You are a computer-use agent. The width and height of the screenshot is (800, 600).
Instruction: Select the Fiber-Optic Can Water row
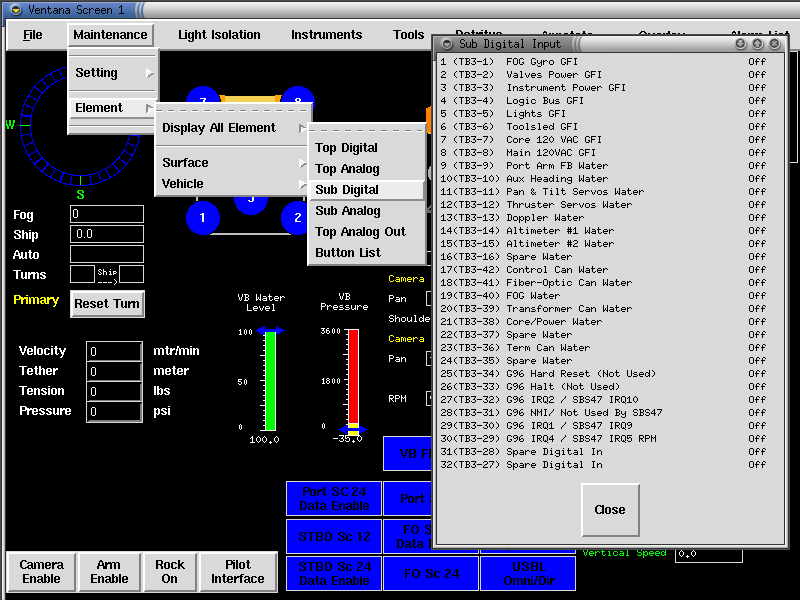[604, 283]
